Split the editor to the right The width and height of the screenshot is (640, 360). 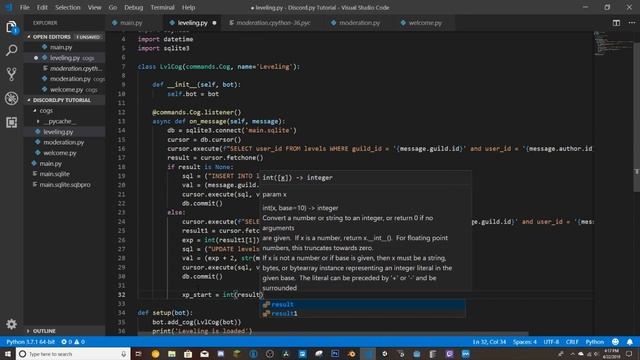pos(616,23)
